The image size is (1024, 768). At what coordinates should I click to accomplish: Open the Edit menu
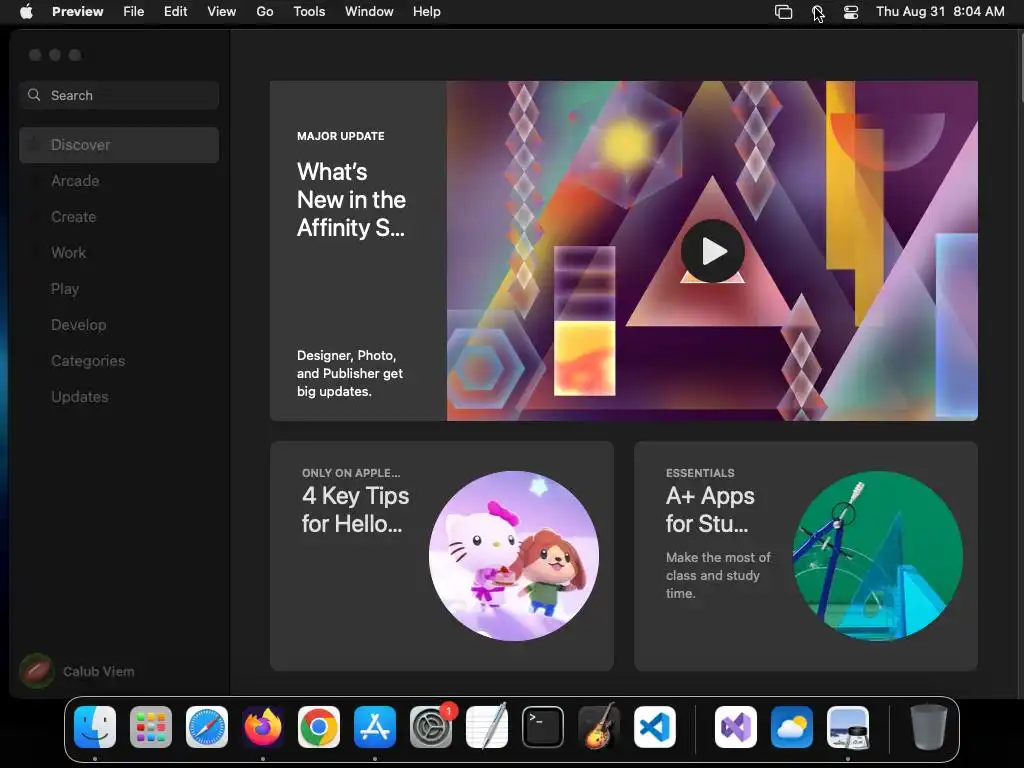point(176,12)
